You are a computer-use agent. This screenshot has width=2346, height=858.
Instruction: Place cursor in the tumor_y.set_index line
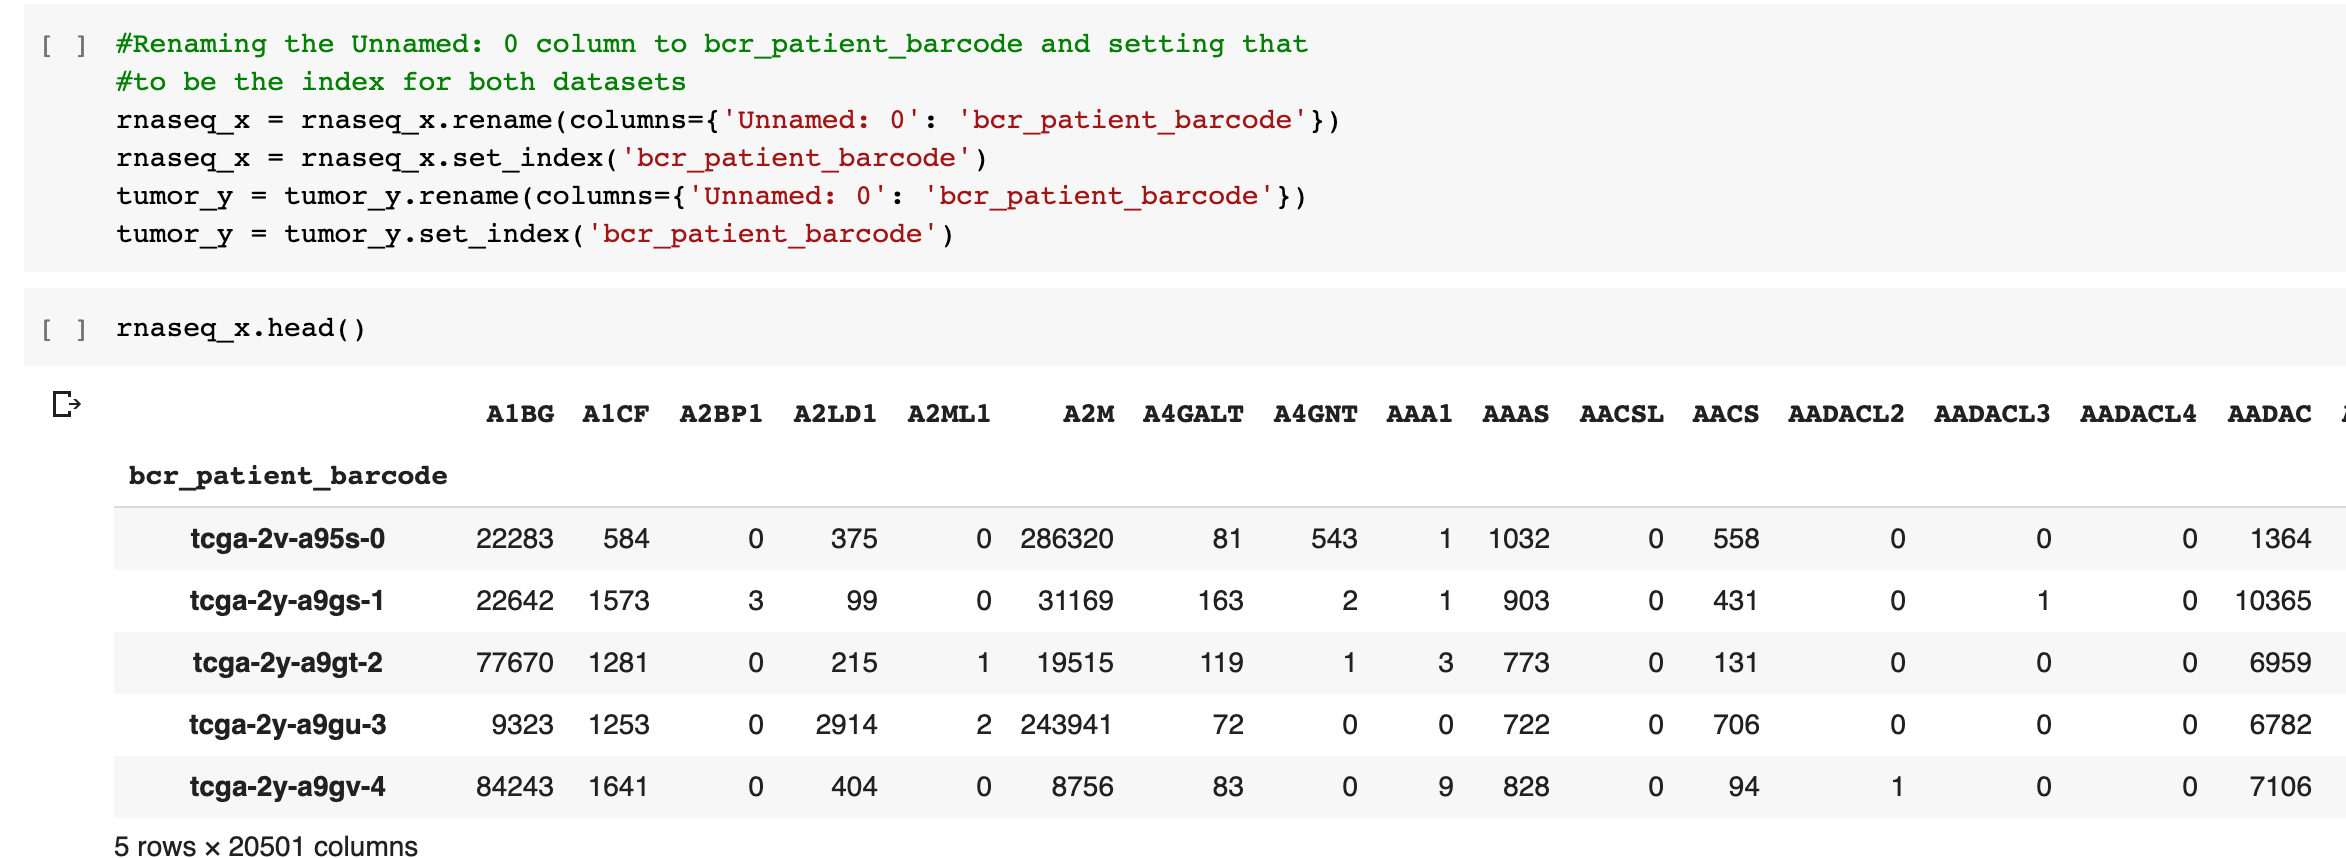click(x=535, y=234)
